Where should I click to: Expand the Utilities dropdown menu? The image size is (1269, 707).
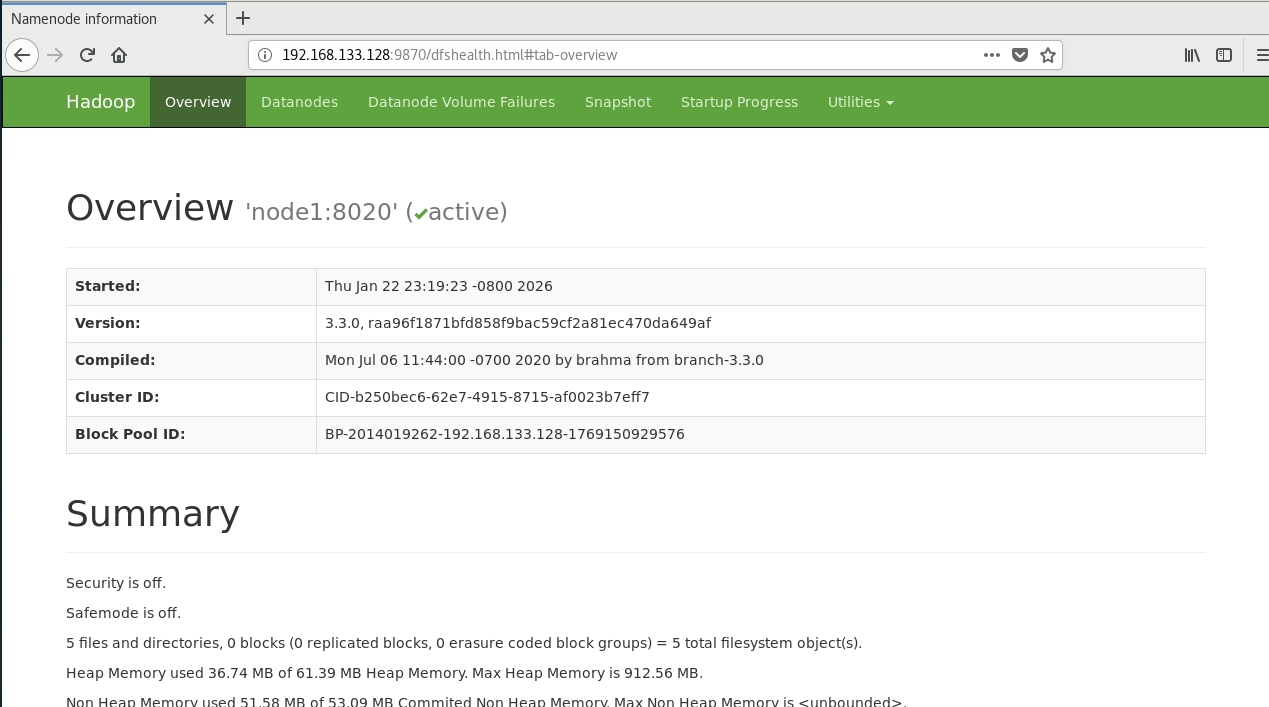point(860,102)
